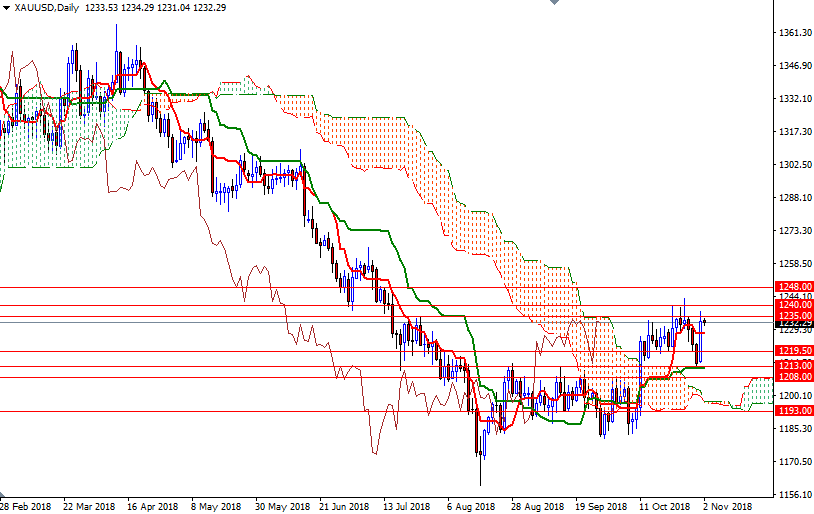The image size is (814, 514).
Task: Select the 1240.00 red price level label
Action: [793, 305]
